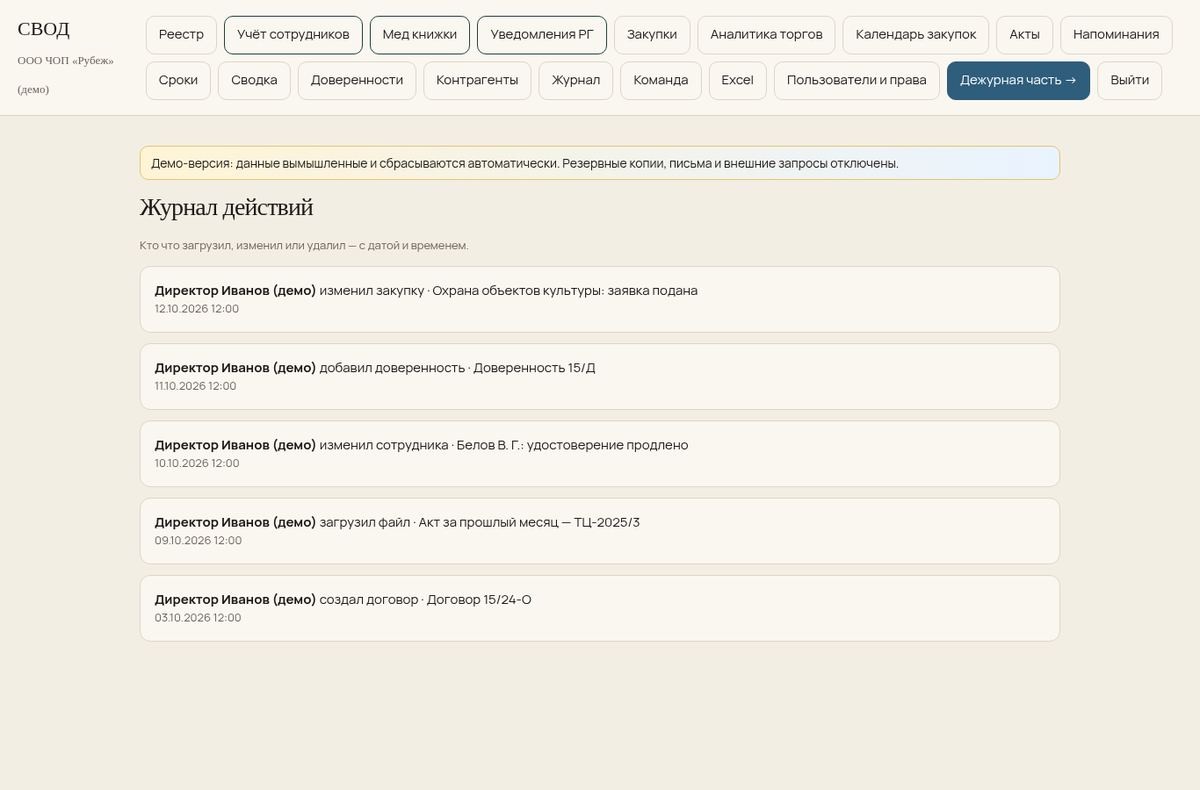Go to Сроки section
This screenshot has width=1200, height=790.
[x=178, y=80]
